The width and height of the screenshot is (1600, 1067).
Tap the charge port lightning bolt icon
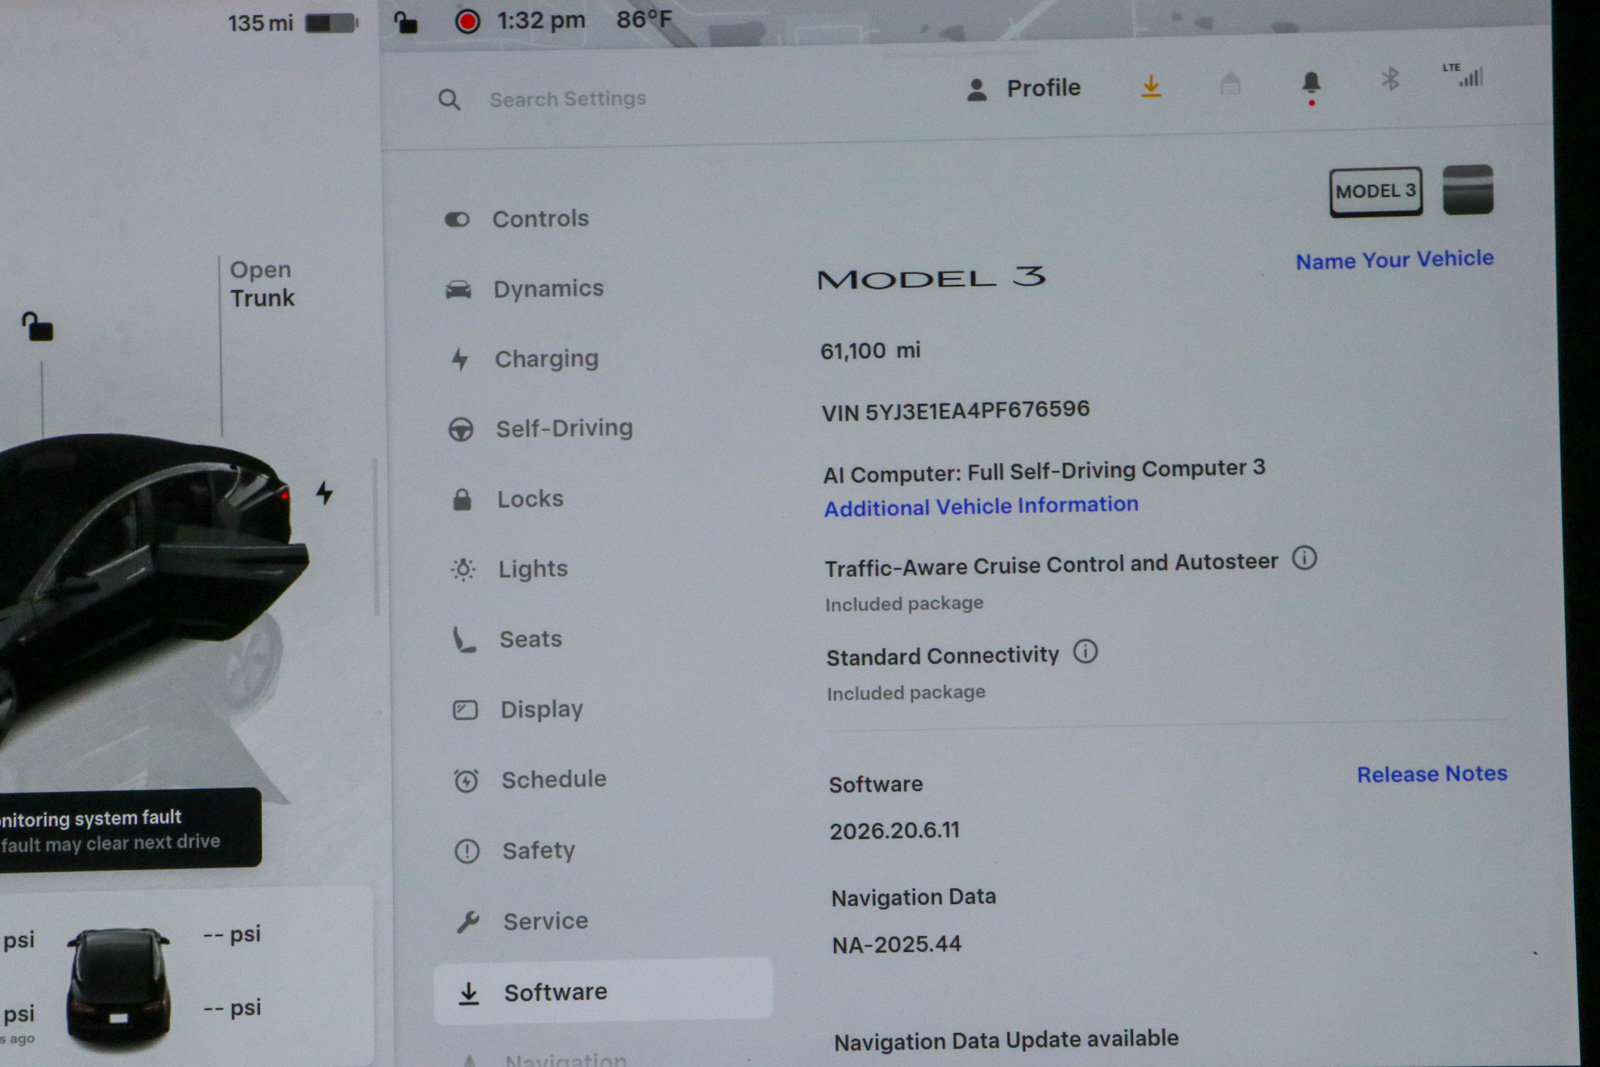pos(324,492)
